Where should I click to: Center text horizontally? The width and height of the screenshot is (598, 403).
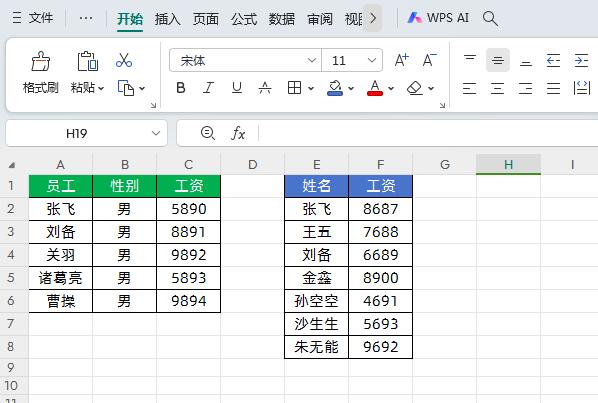click(497, 88)
